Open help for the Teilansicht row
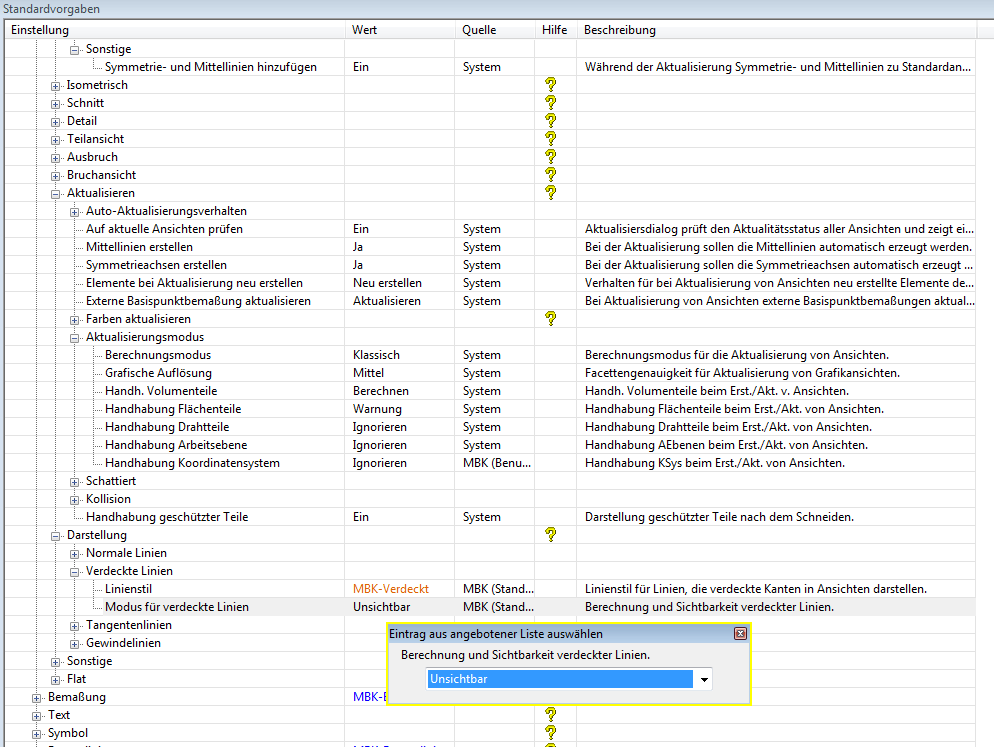994x747 pixels. pyautogui.click(x=550, y=138)
